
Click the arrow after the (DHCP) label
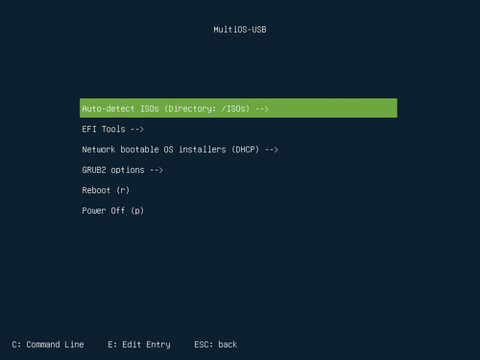(272, 150)
